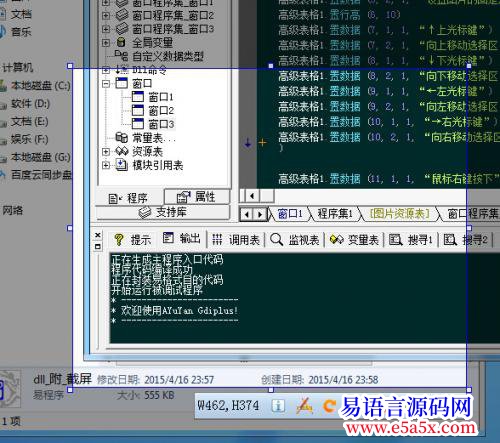Open the 支持库 panel tab

point(163,212)
